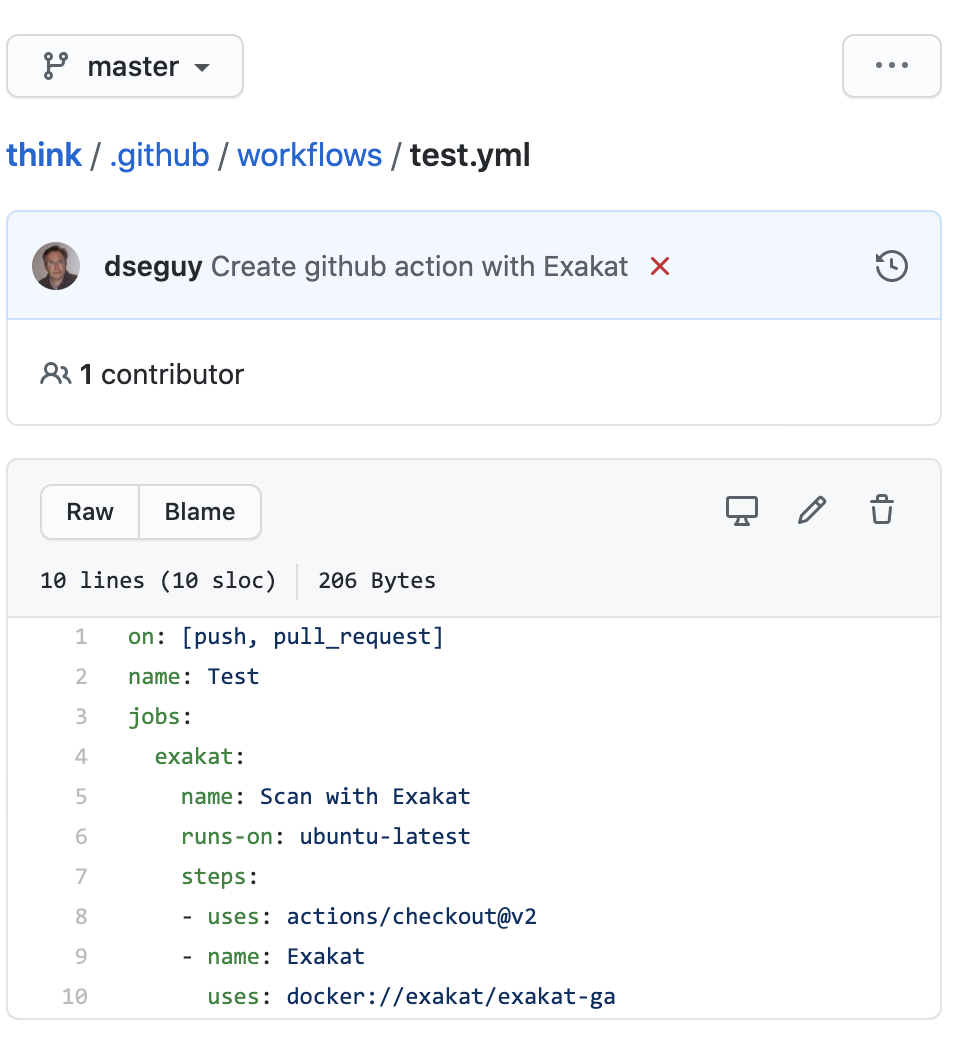Click dseguy's avatar image
This screenshot has width=962, height=1062.
coord(56,266)
